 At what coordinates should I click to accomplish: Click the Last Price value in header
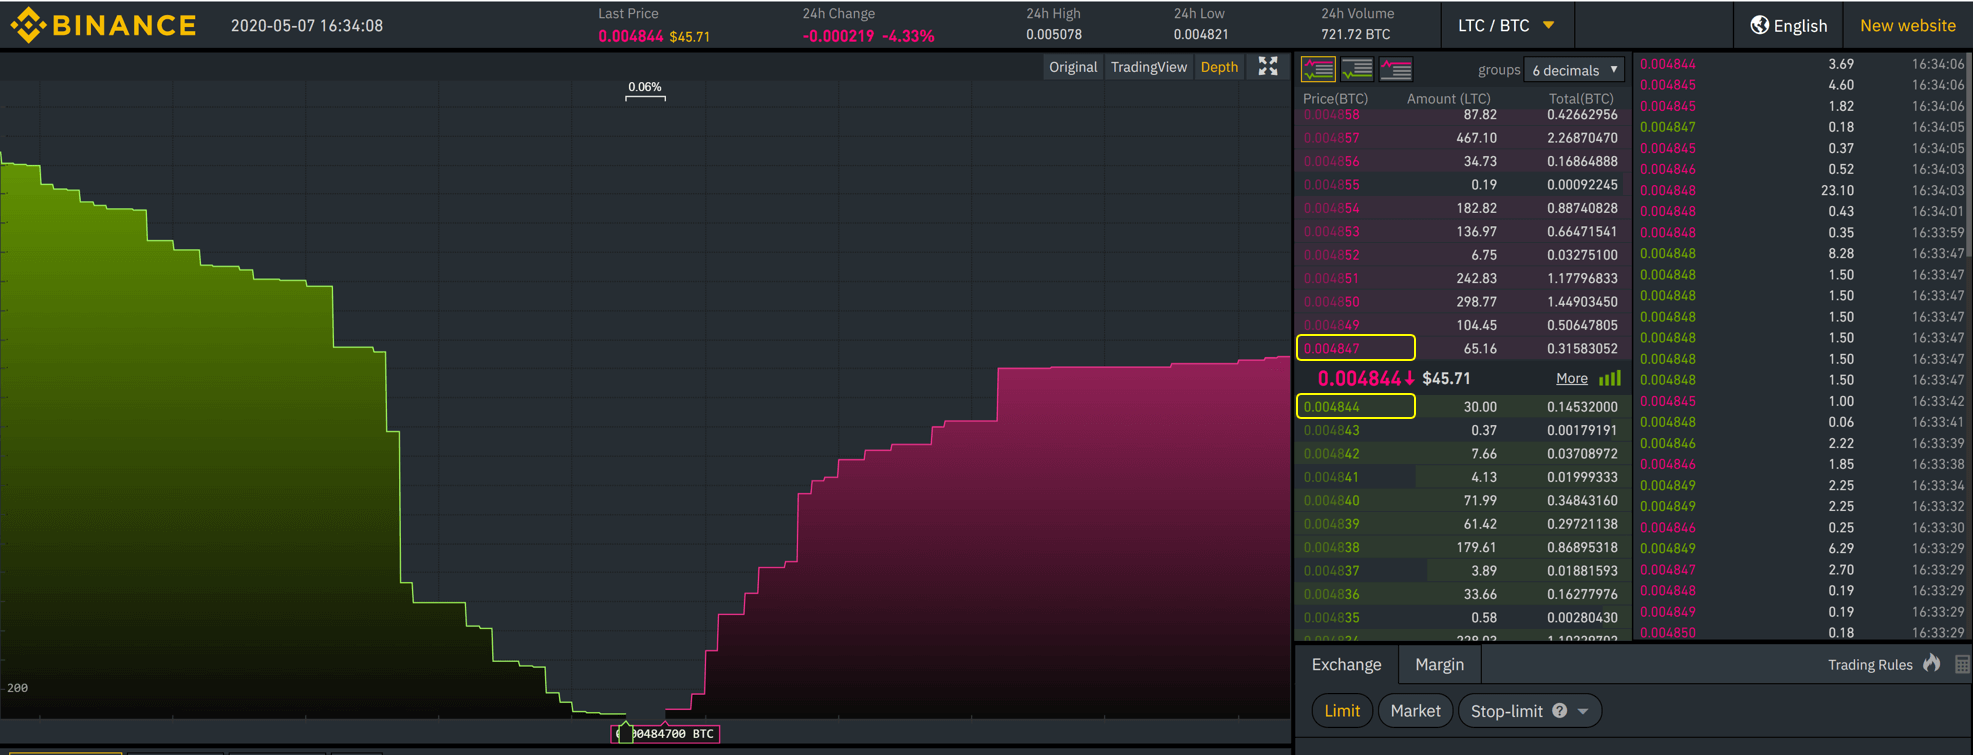coord(630,36)
